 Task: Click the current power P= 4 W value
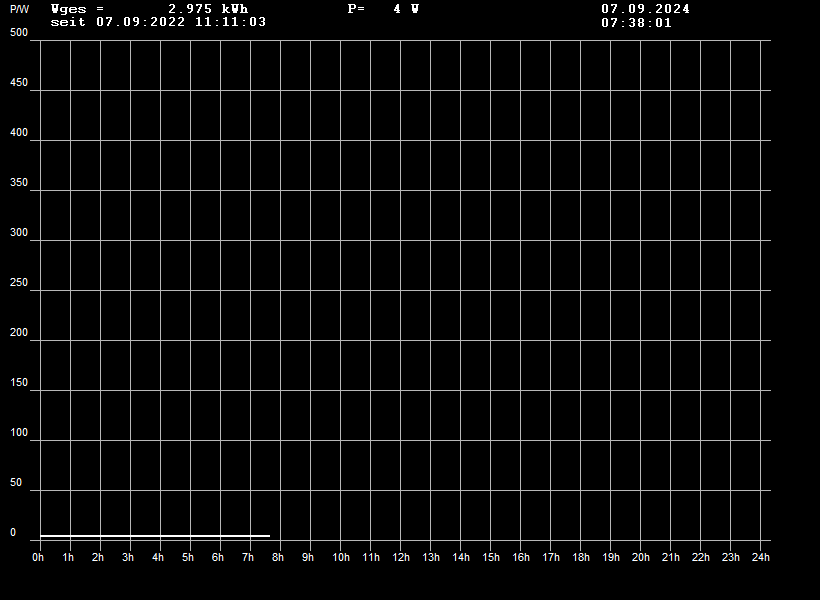coord(383,9)
